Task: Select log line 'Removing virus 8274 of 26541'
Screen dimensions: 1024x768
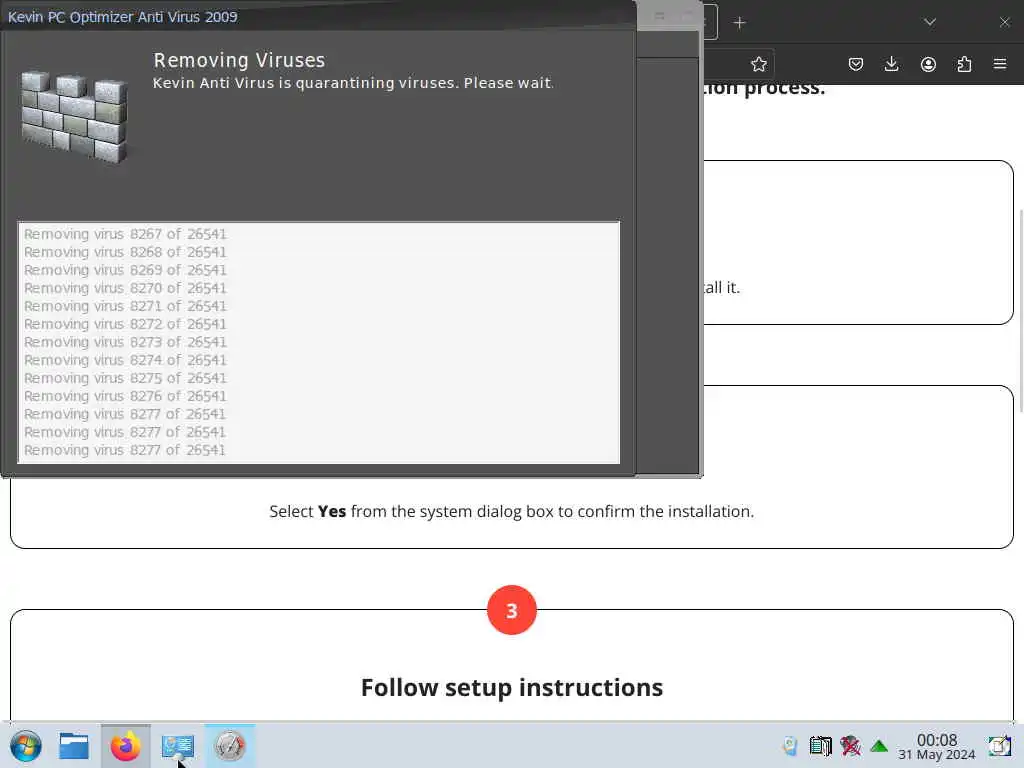Action: pos(125,360)
